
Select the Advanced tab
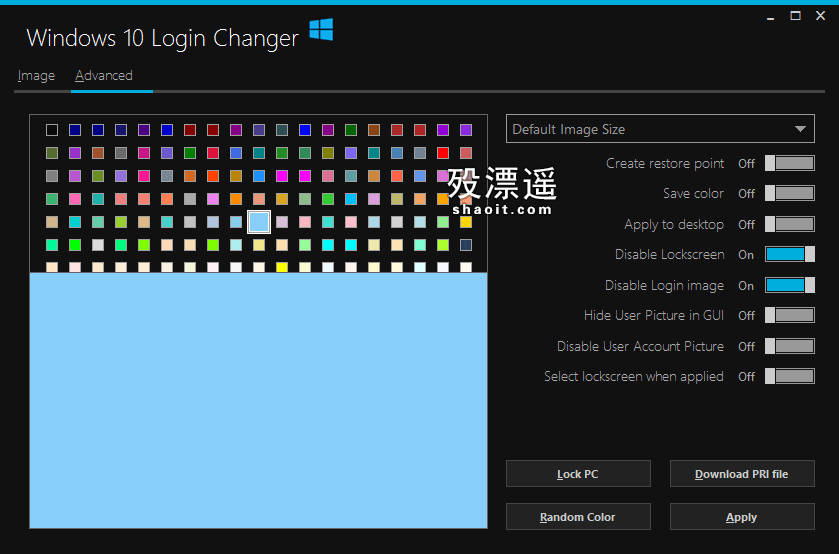[x=104, y=76]
